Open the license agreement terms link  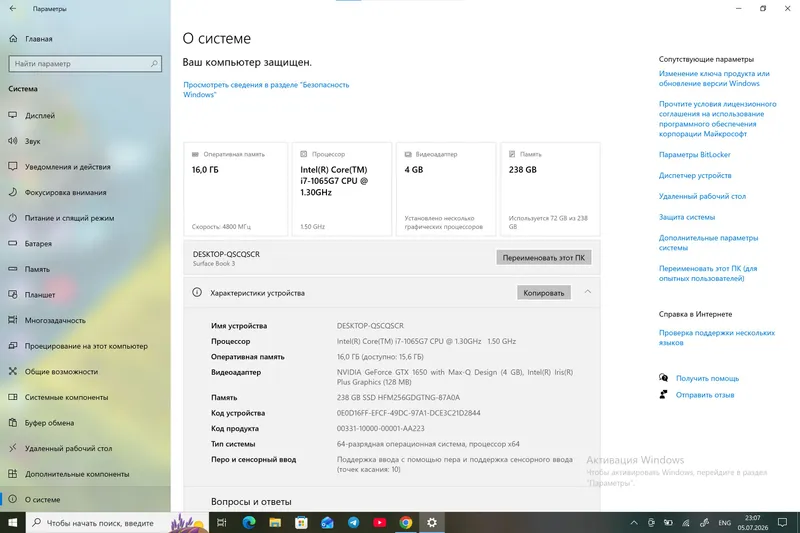[x=717, y=119]
